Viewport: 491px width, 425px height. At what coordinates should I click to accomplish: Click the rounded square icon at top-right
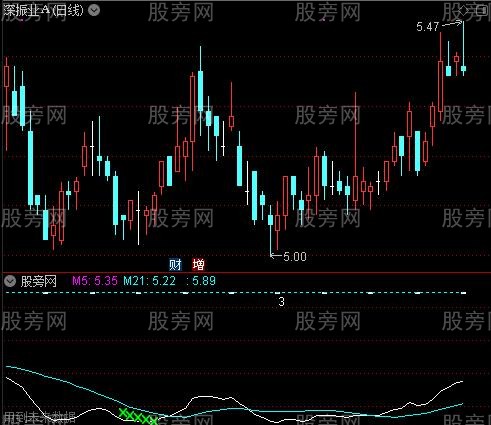[482, 11]
